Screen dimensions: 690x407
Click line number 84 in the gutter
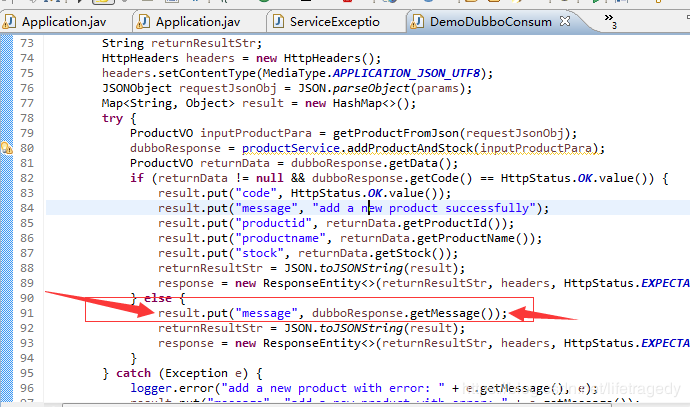[x=27, y=208]
